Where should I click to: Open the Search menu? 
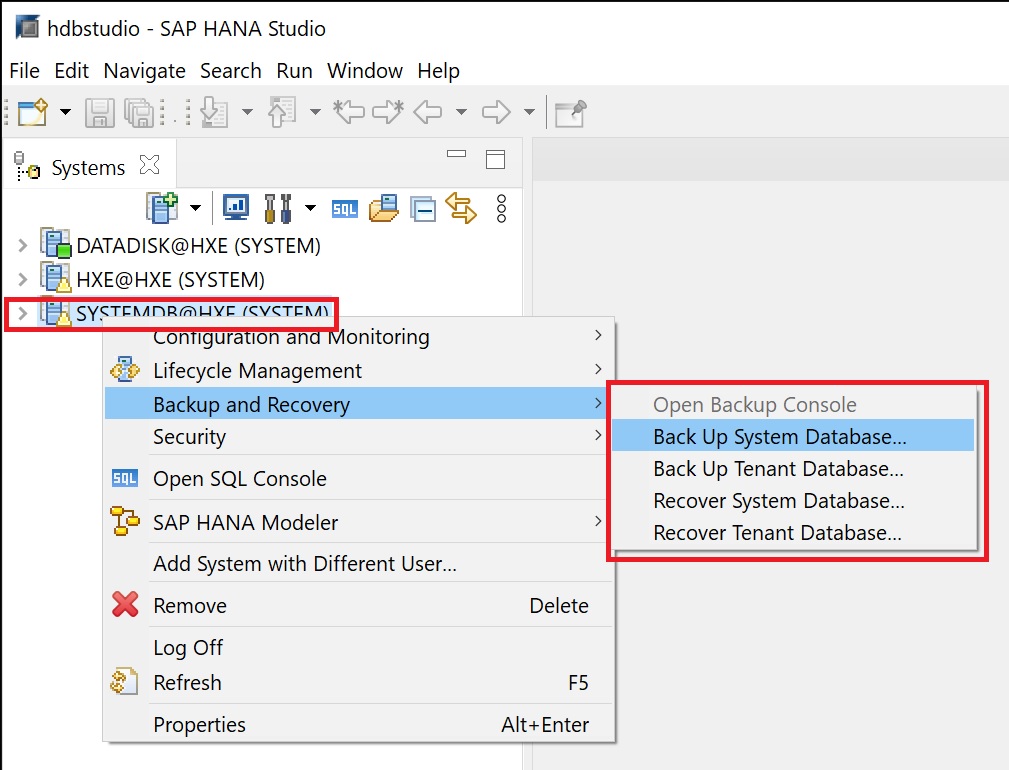(231, 71)
